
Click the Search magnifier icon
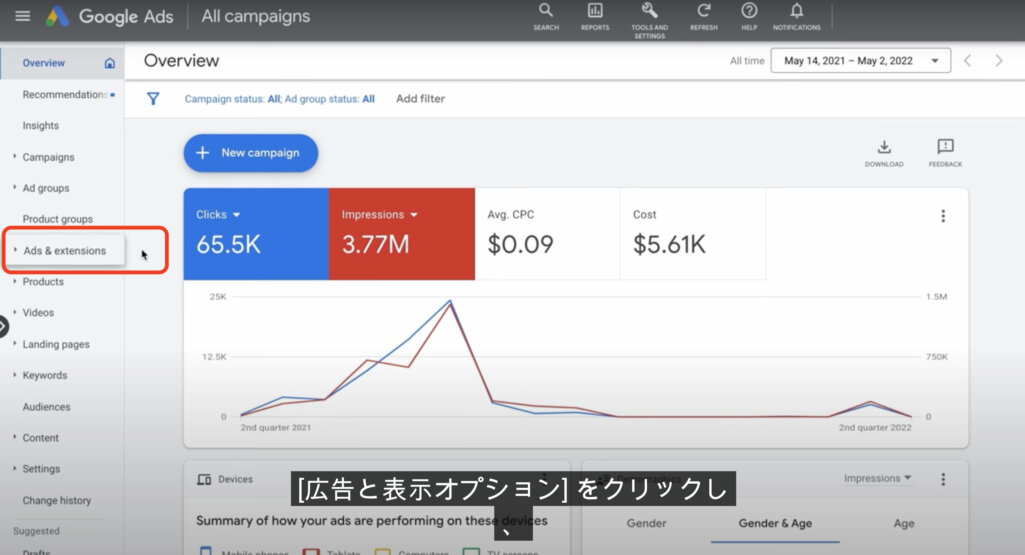[545, 12]
